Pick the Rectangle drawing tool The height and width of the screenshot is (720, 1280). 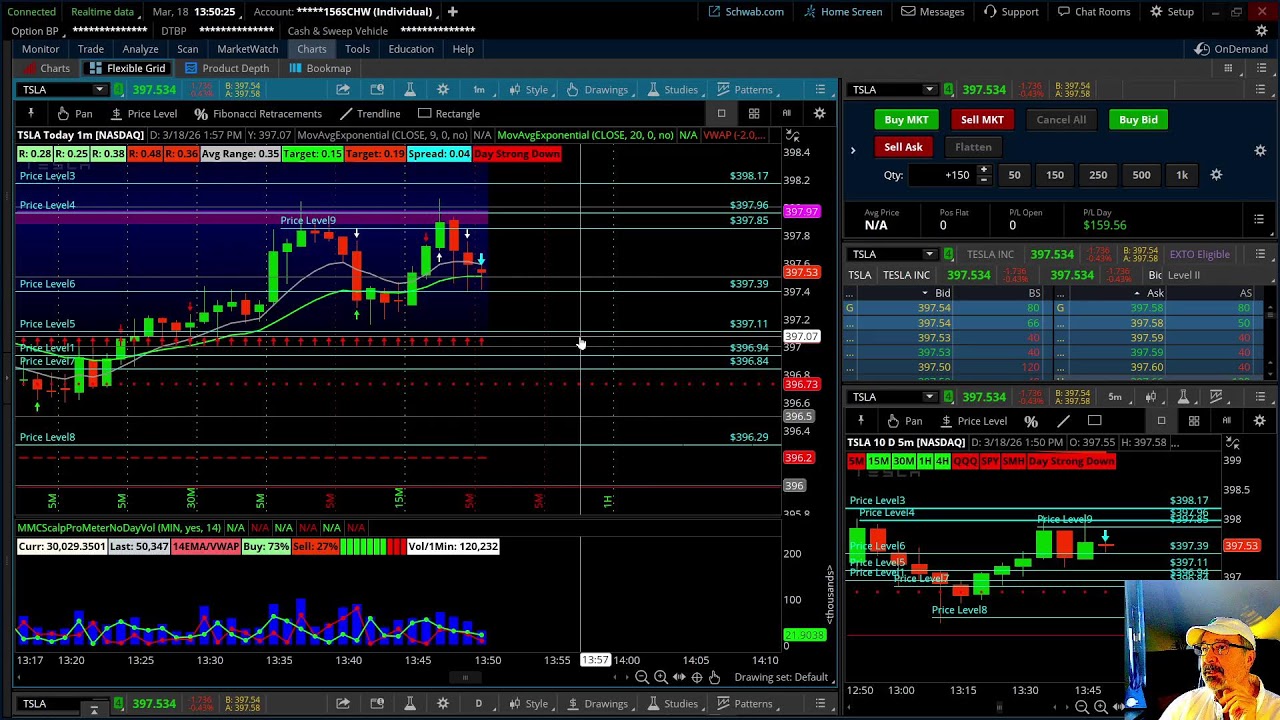(x=449, y=114)
